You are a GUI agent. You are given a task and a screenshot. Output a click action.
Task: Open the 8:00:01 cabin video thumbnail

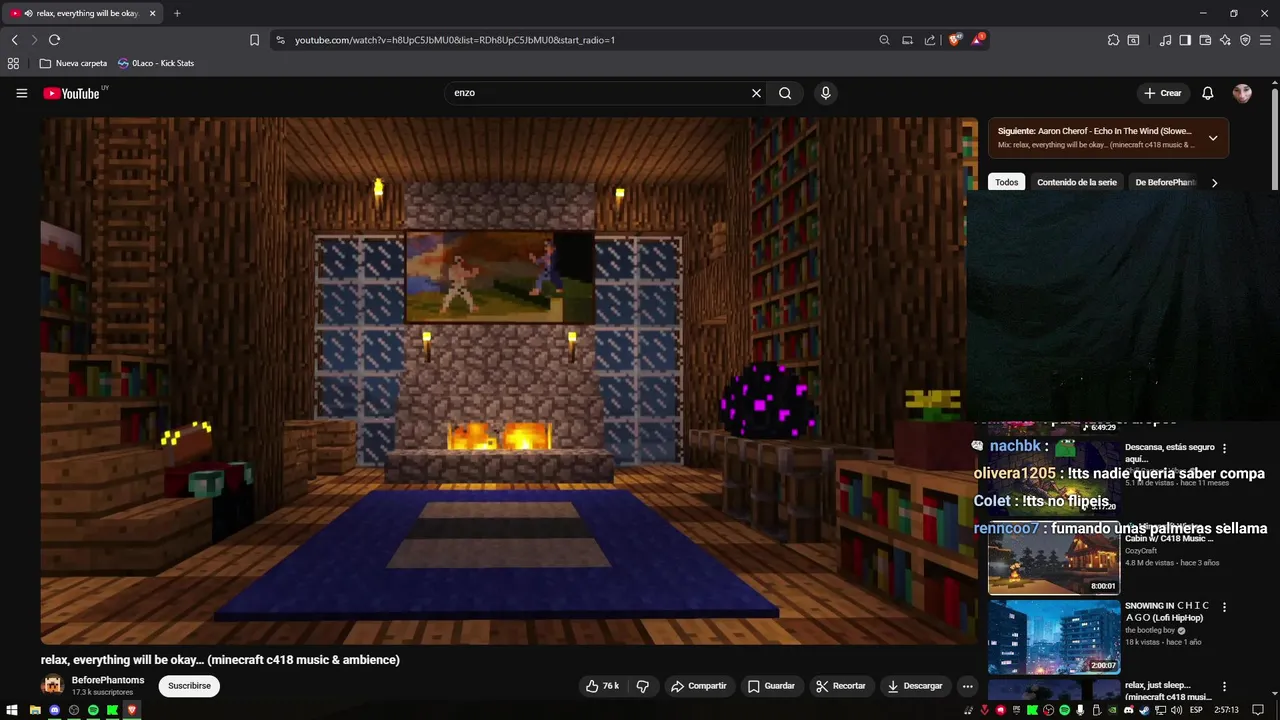point(1054,558)
